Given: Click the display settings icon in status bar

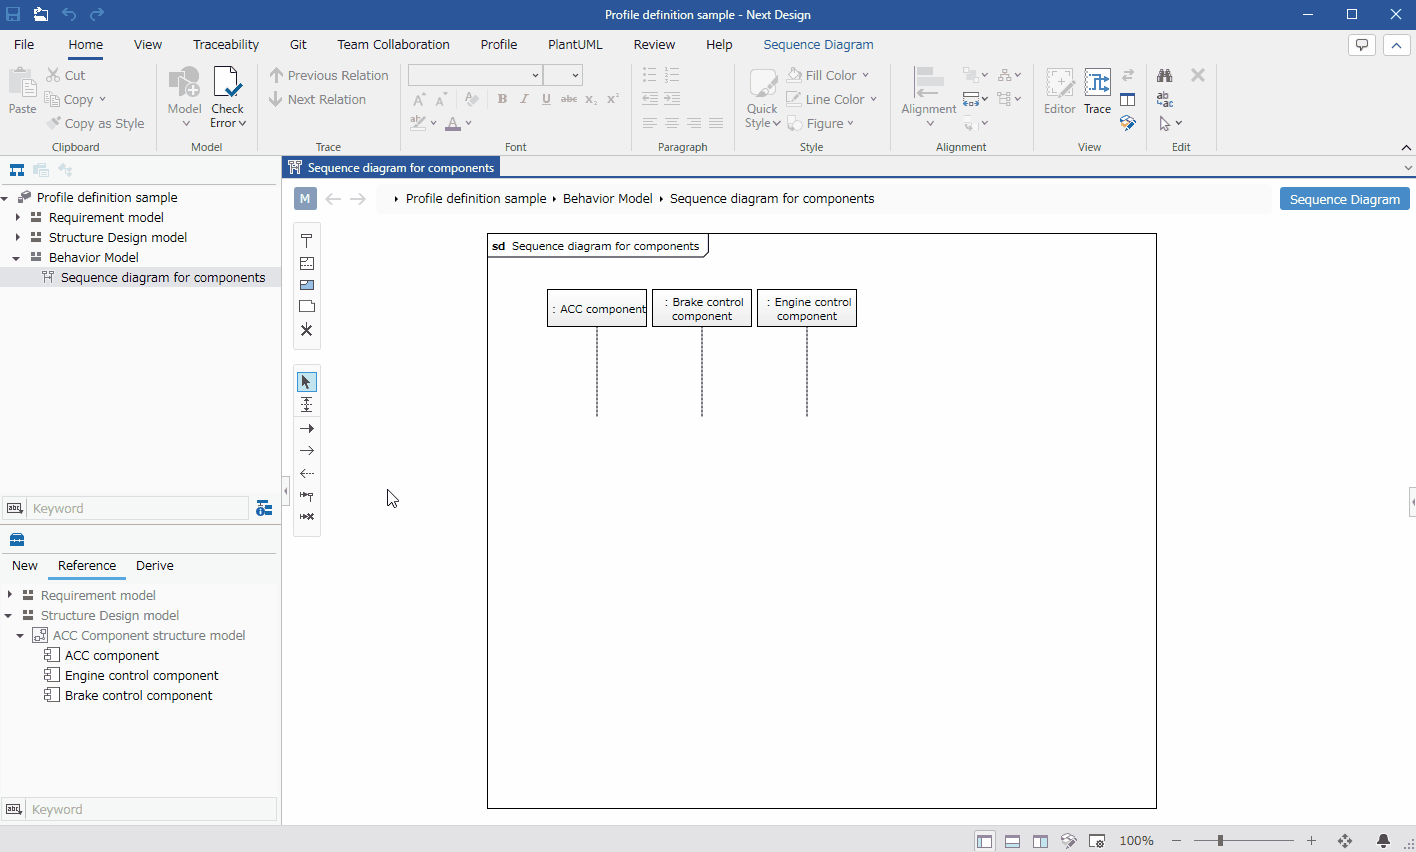Looking at the screenshot, I should [1097, 841].
